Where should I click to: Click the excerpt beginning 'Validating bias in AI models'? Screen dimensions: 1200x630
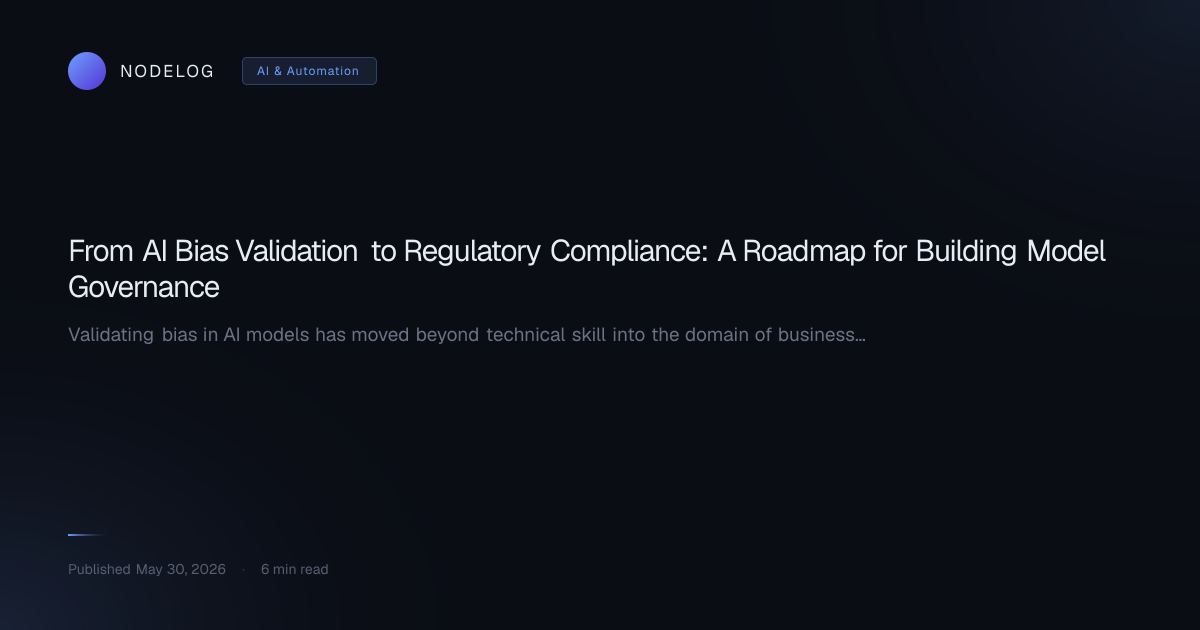point(467,334)
